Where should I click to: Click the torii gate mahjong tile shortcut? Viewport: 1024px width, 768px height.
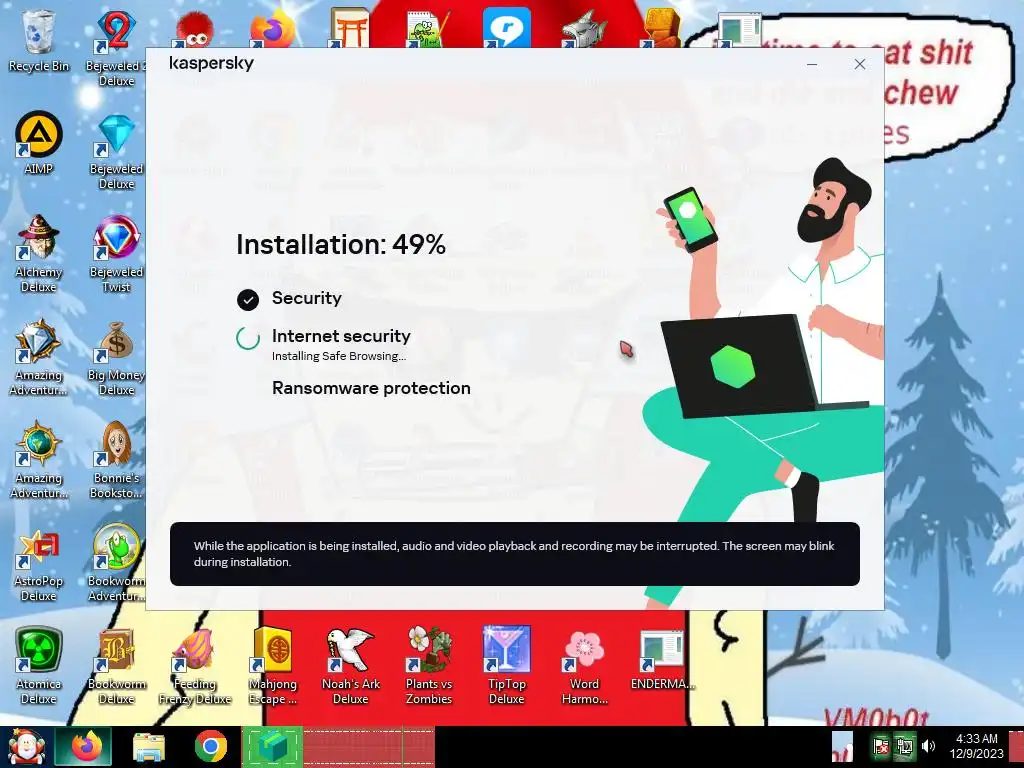point(351,29)
